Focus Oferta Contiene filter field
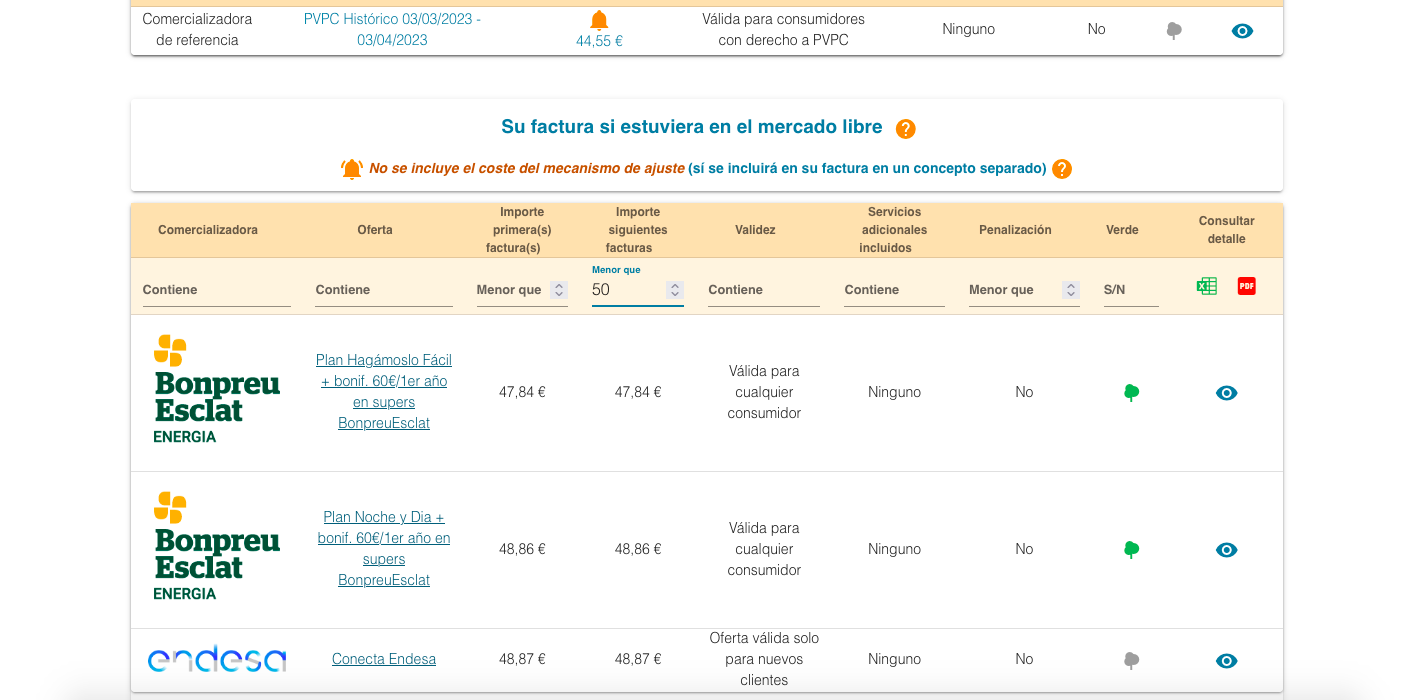The width and height of the screenshot is (1415, 700). (x=384, y=290)
